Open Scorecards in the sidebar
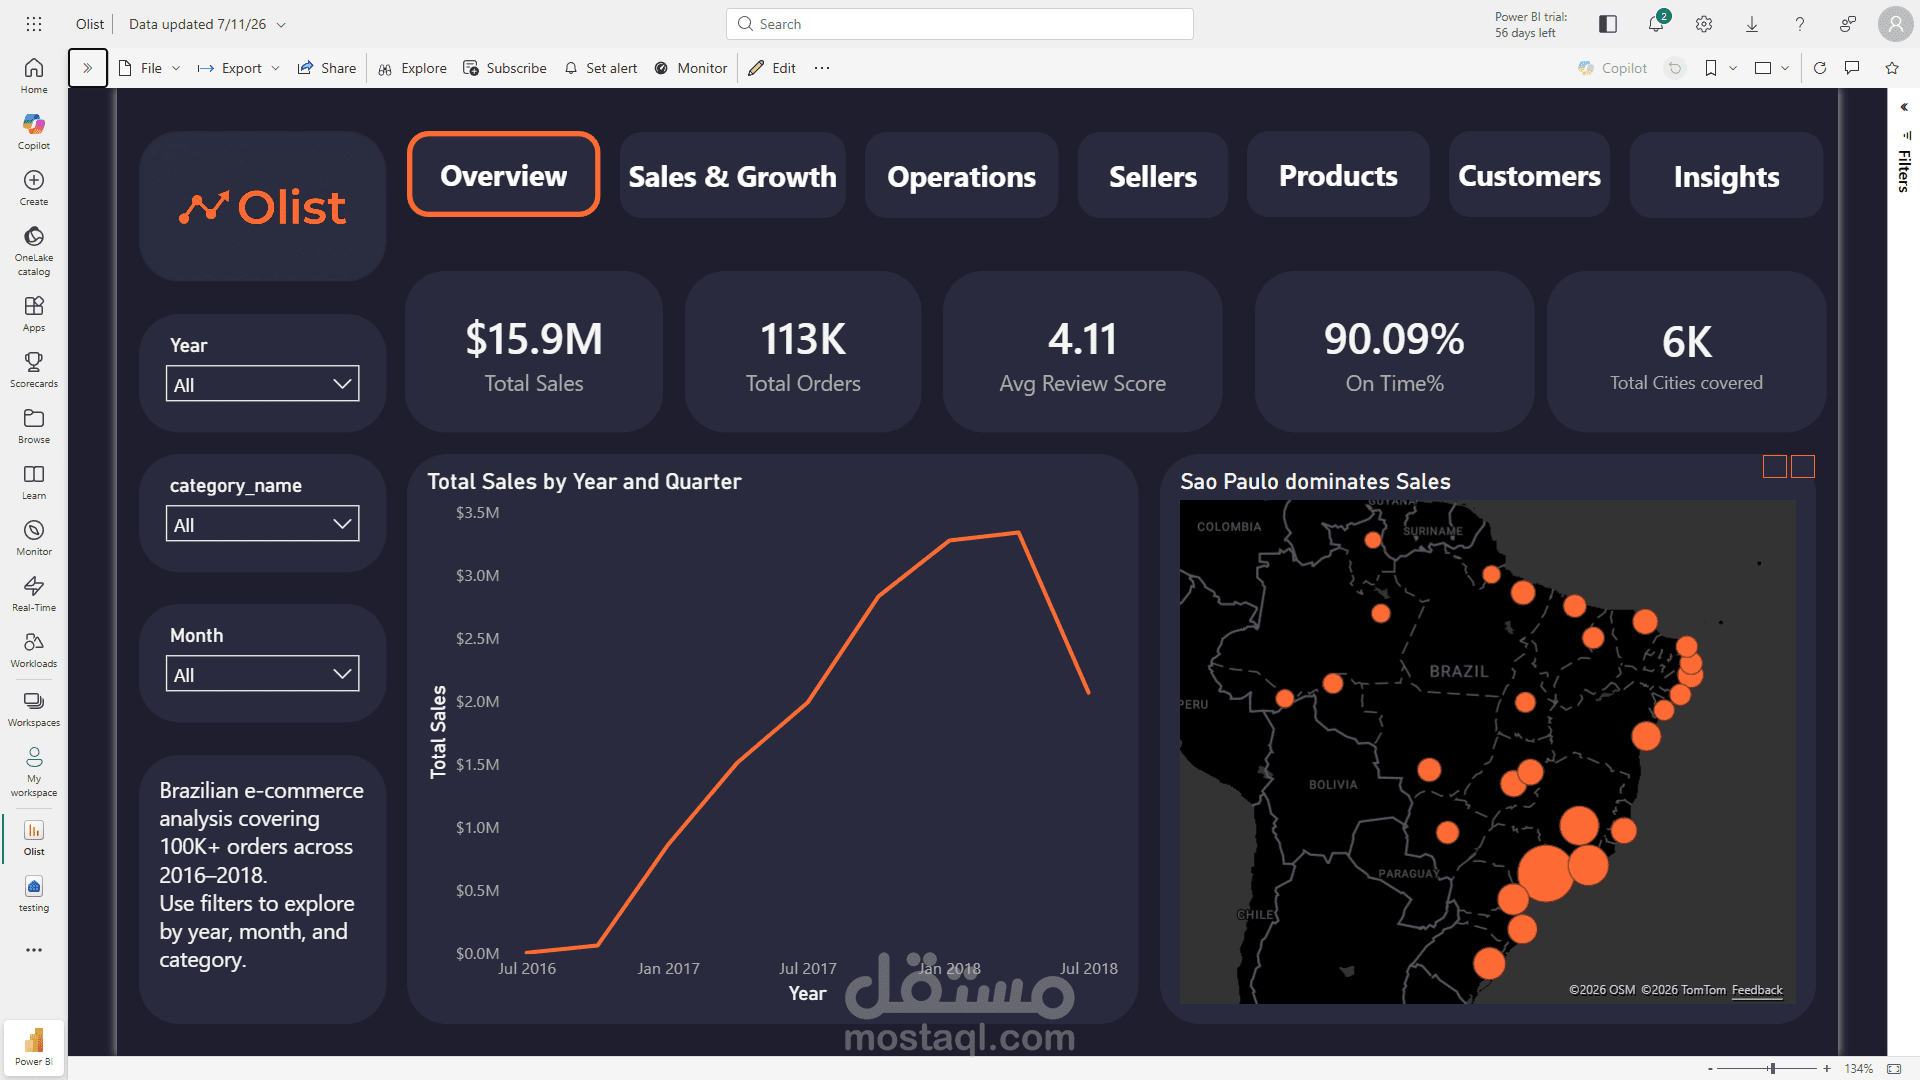 (34, 369)
